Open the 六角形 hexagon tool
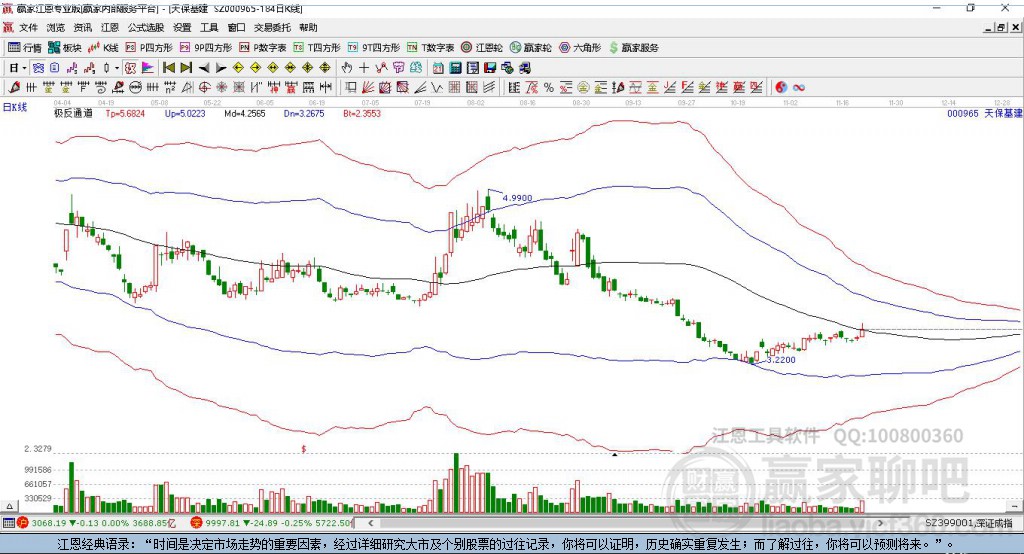The width and height of the screenshot is (1024, 554). (580, 48)
